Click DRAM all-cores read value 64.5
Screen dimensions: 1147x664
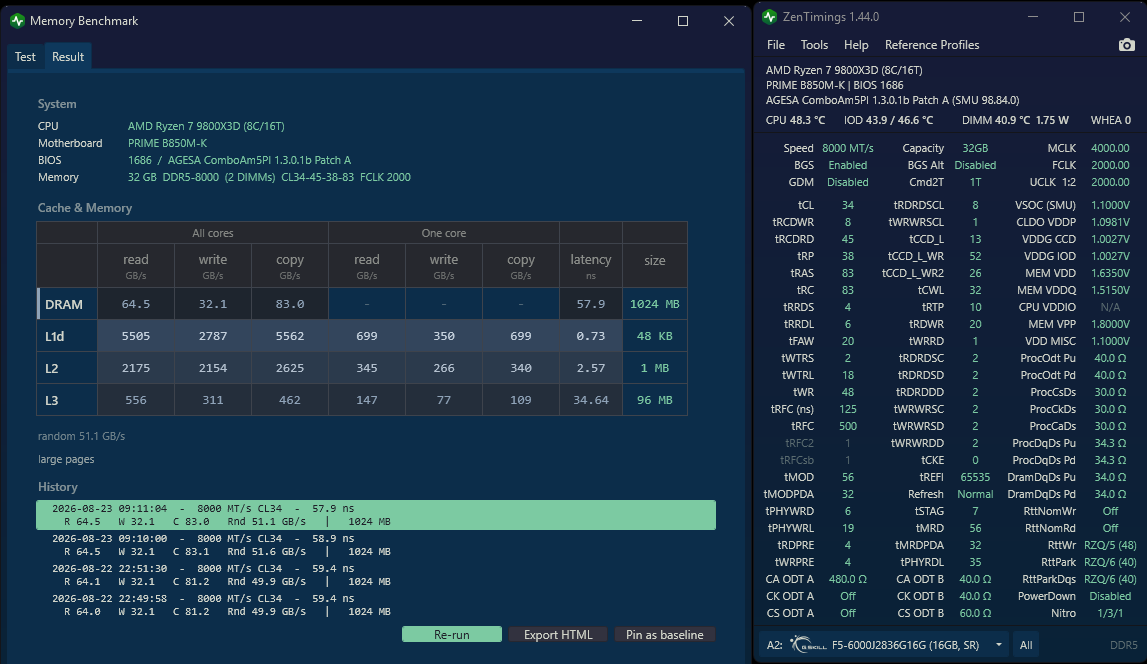[x=135, y=304]
